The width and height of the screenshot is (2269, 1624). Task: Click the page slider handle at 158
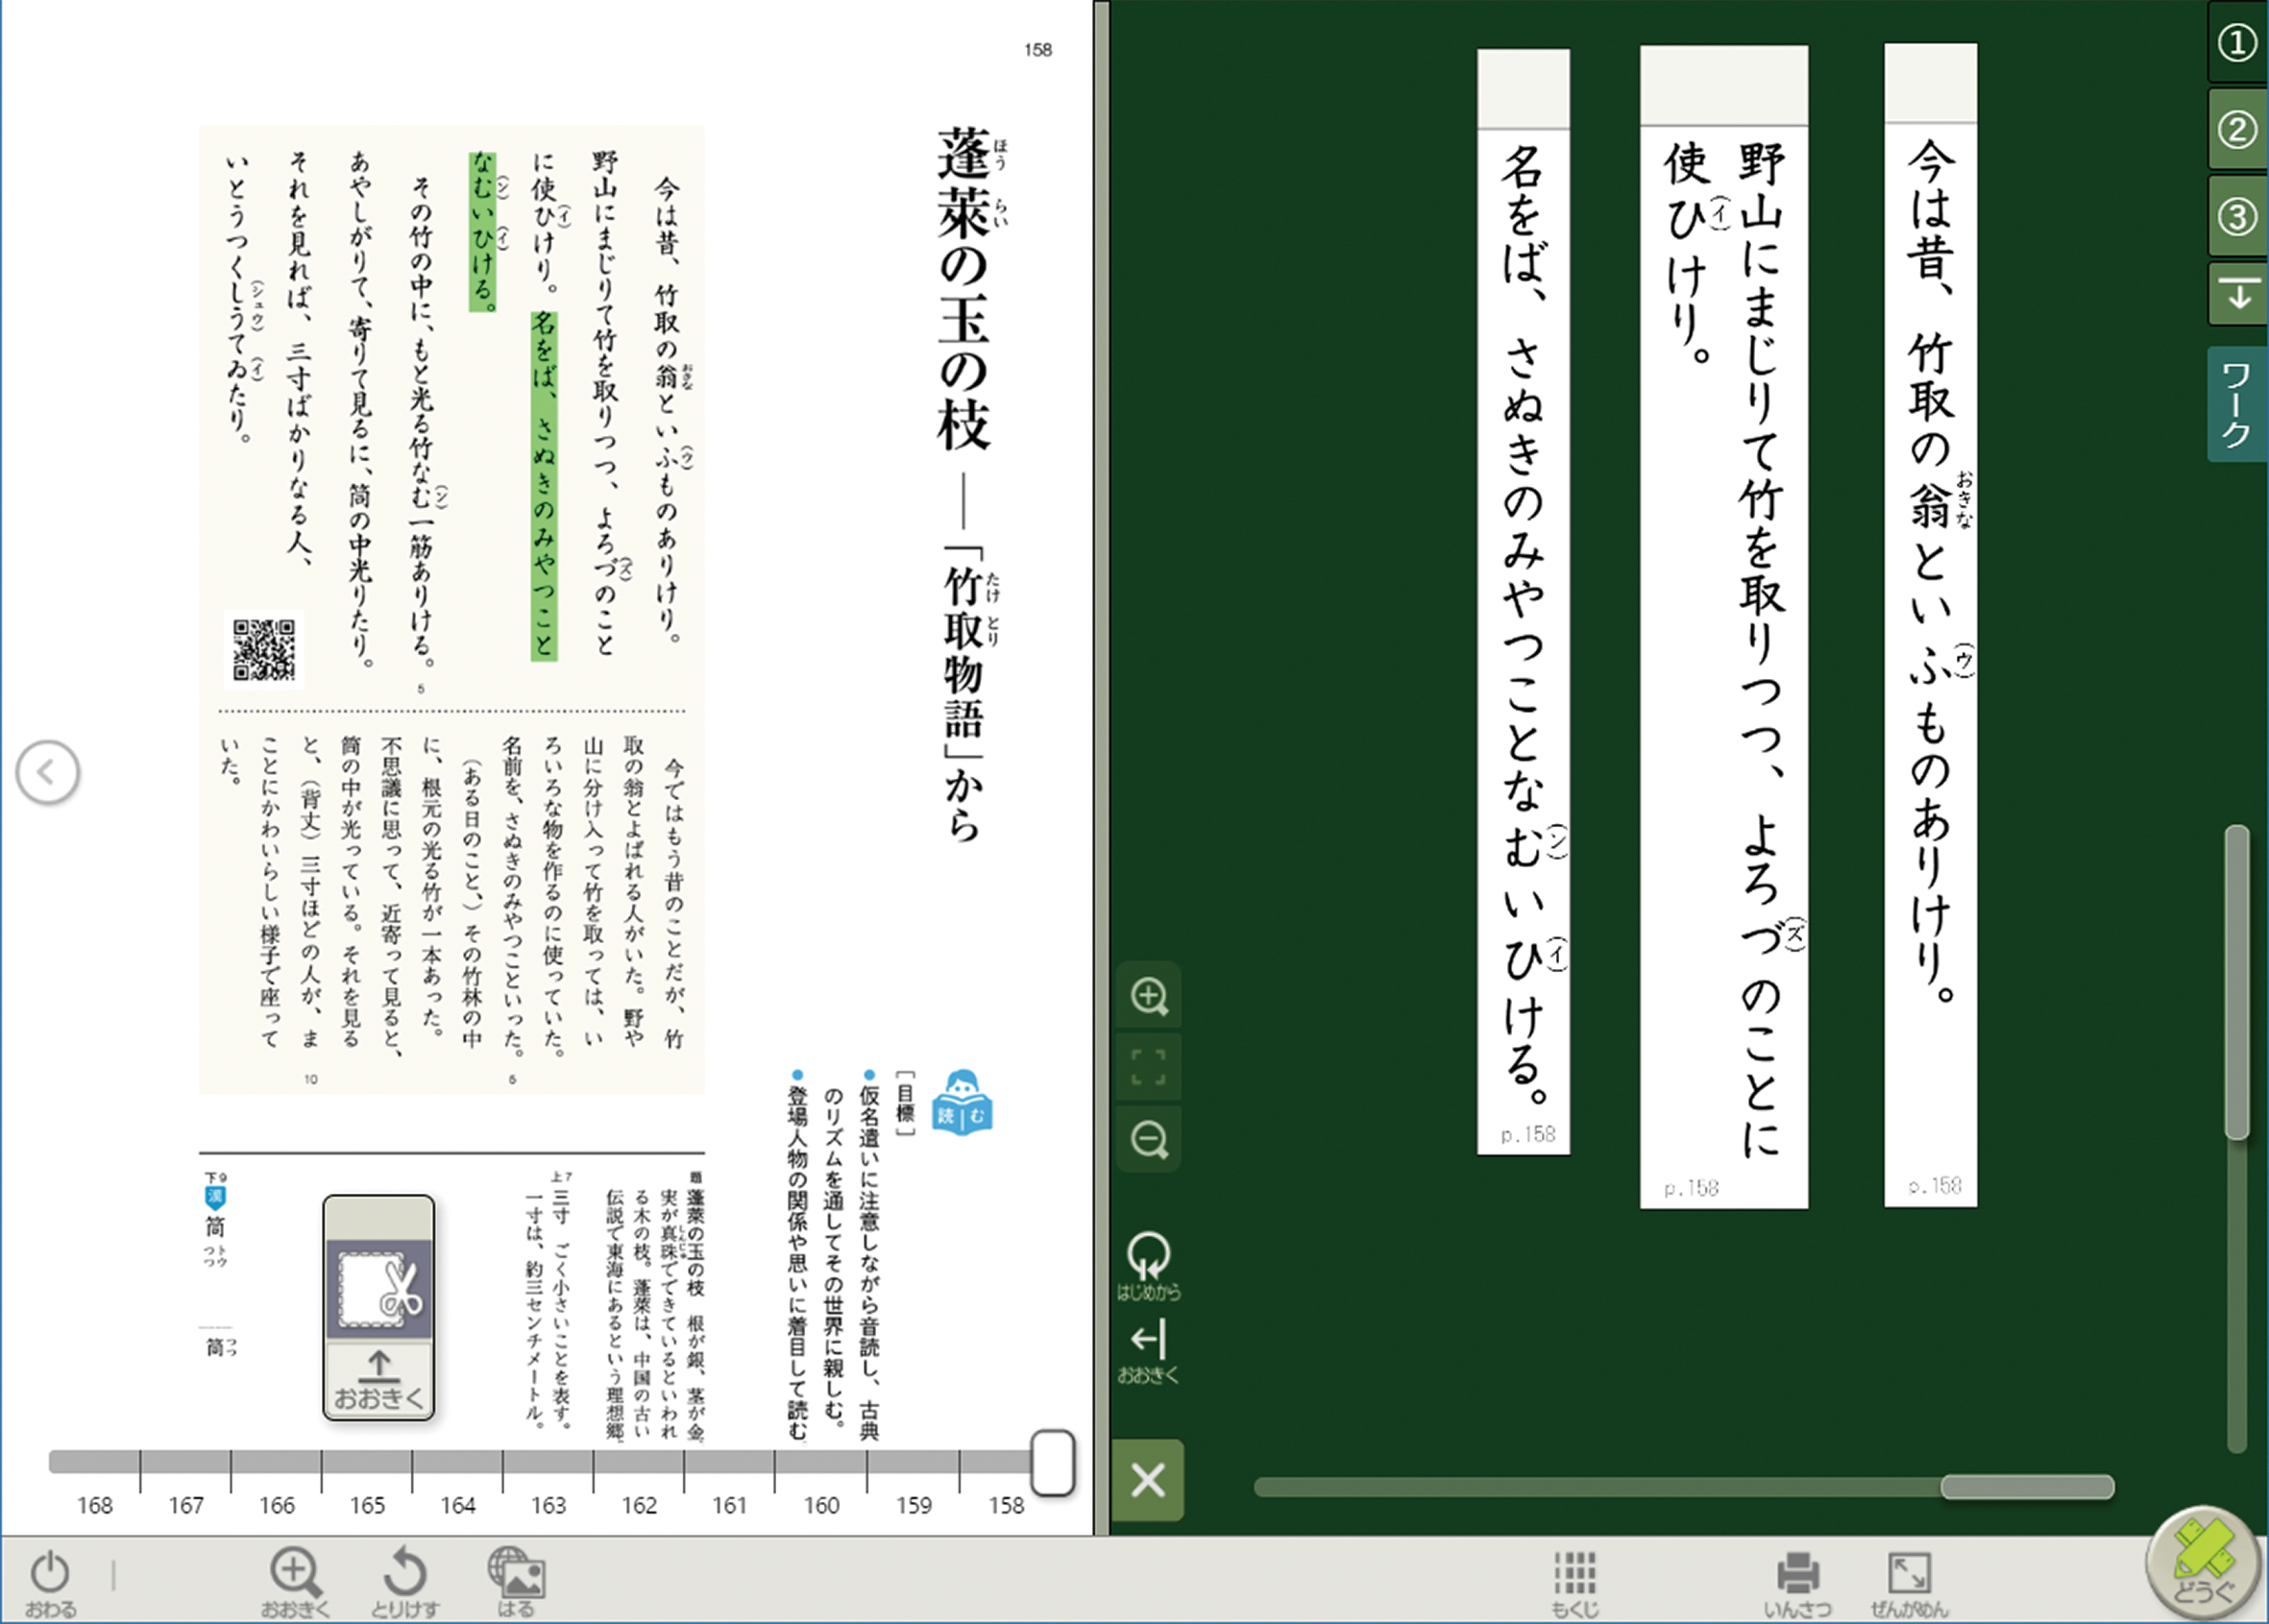pos(1053,1462)
